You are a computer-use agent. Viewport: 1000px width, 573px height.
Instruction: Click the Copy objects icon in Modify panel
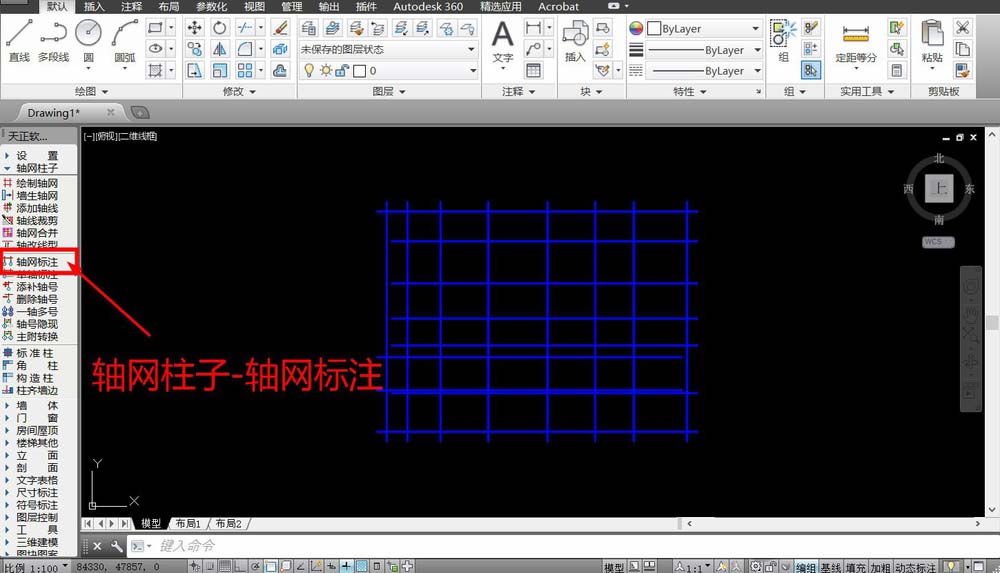coord(195,48)
